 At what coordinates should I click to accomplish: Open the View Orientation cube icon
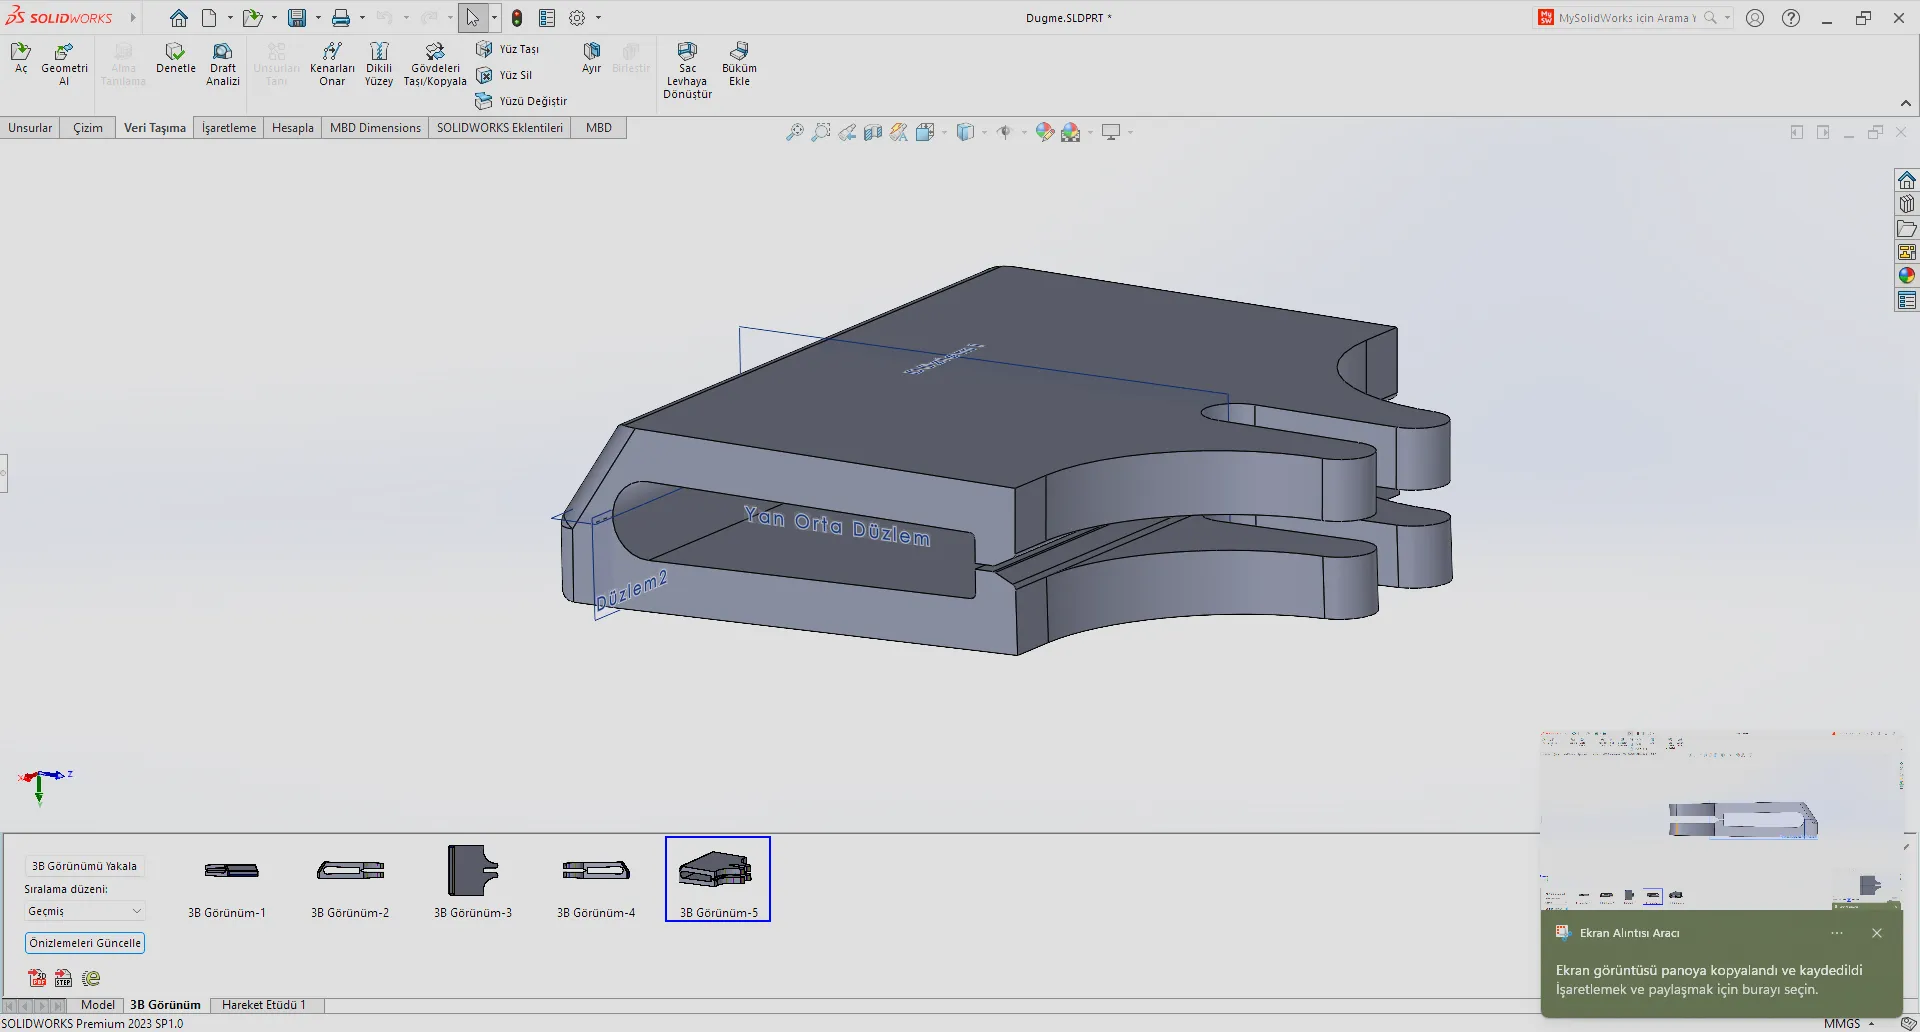pos(925,132)
